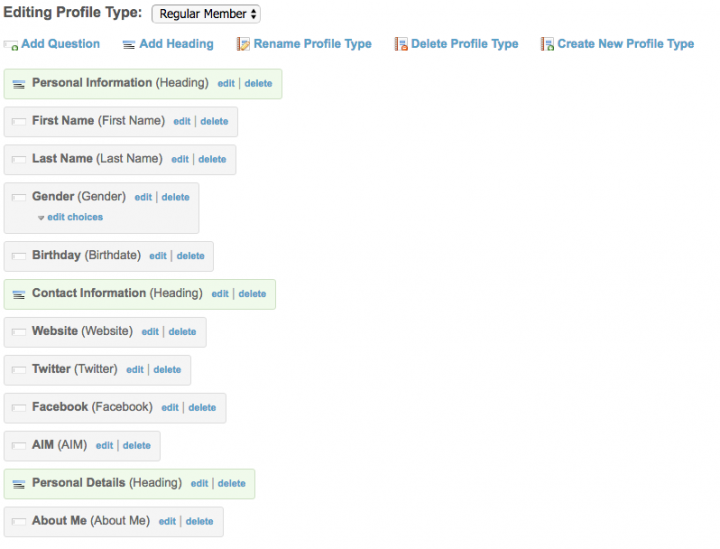Edit the Twitter question
Viewport: 720px width, 549px height.
coord(135,370)
